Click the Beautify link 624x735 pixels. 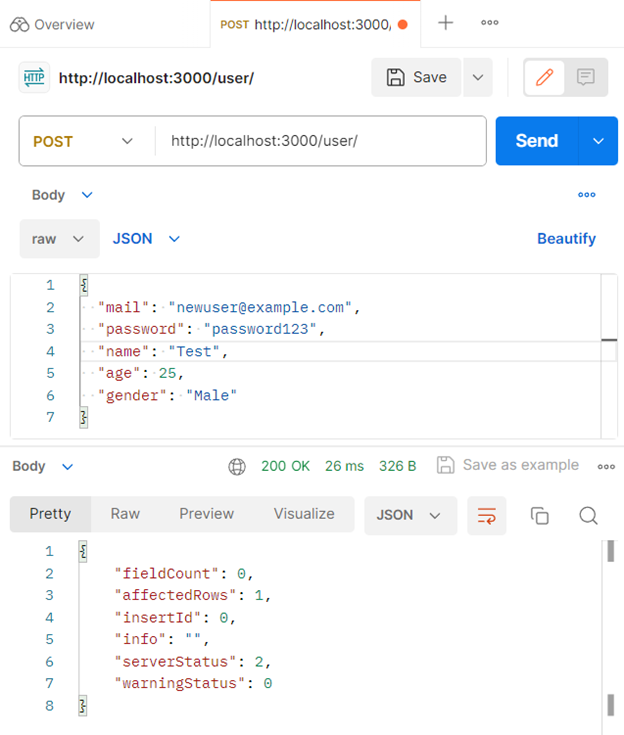566,239
